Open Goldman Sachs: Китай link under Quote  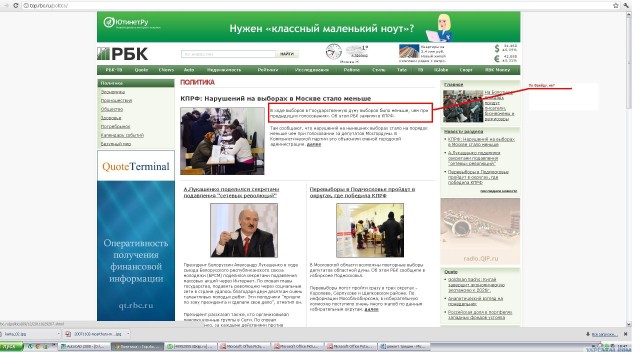(476, 285)
